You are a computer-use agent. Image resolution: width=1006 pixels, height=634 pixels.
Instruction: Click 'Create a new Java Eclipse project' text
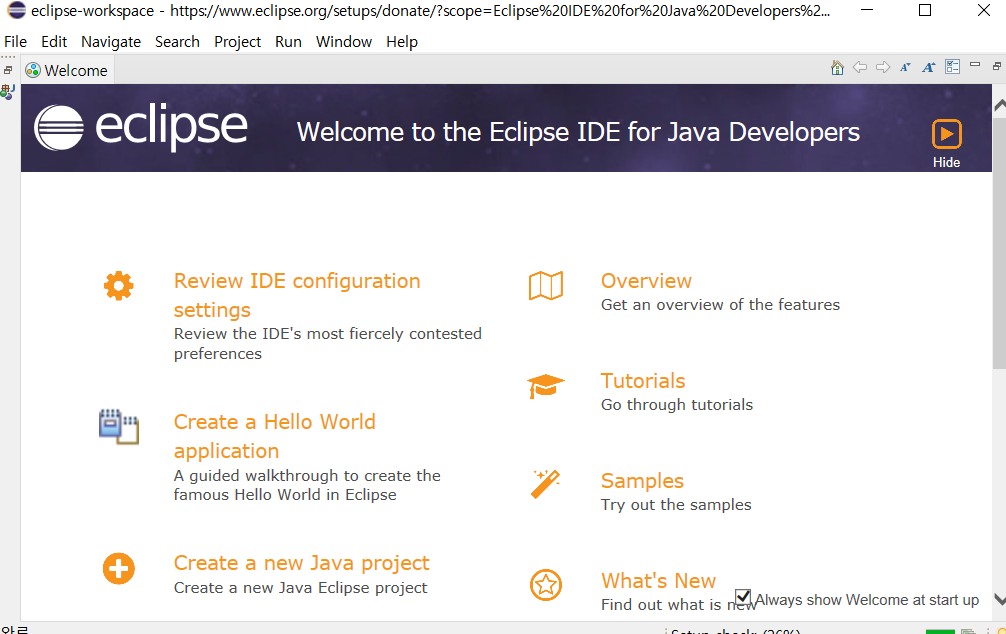coord(300,588)
